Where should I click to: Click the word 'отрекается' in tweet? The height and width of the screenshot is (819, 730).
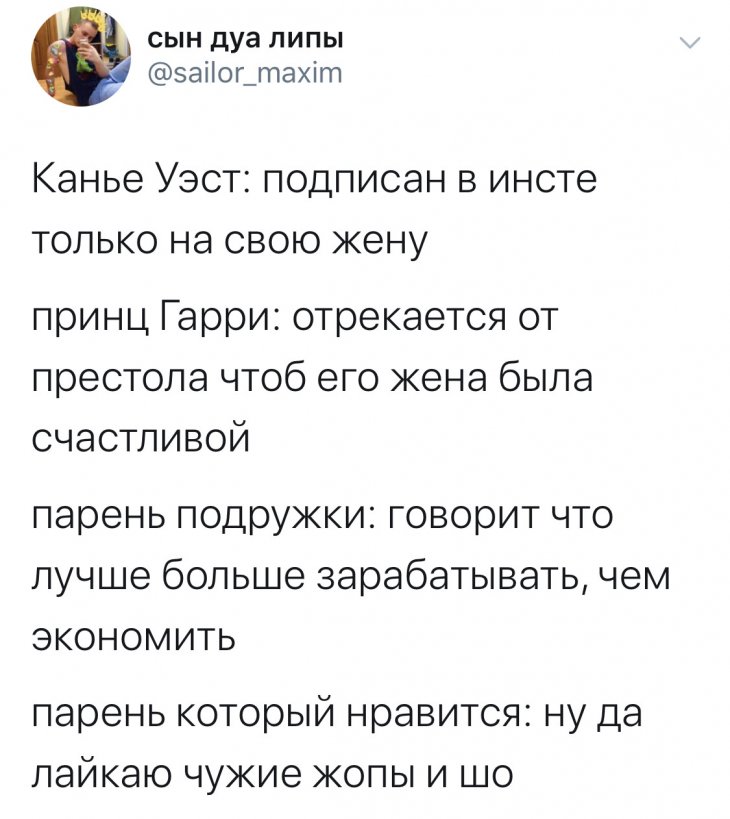click(399, 318)
